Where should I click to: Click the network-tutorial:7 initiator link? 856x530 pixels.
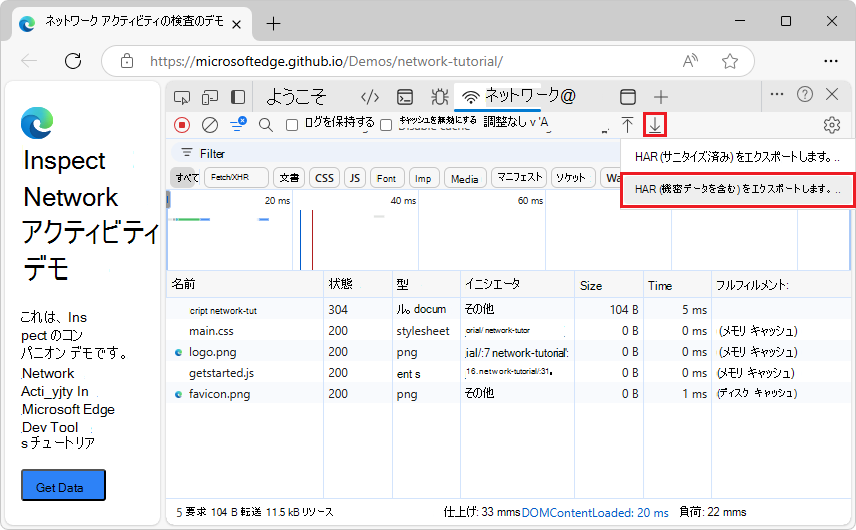tap(516, 353)
